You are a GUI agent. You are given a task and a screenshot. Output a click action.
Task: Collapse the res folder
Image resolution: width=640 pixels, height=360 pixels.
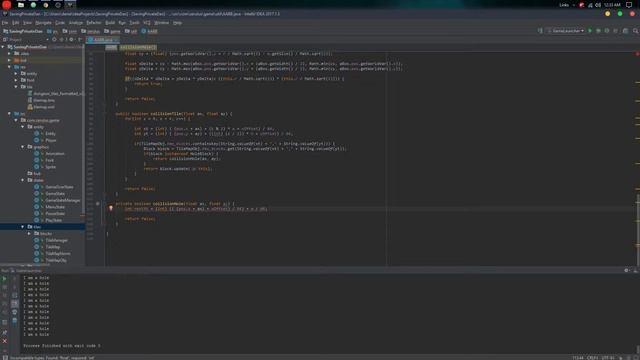coord(10,67)
